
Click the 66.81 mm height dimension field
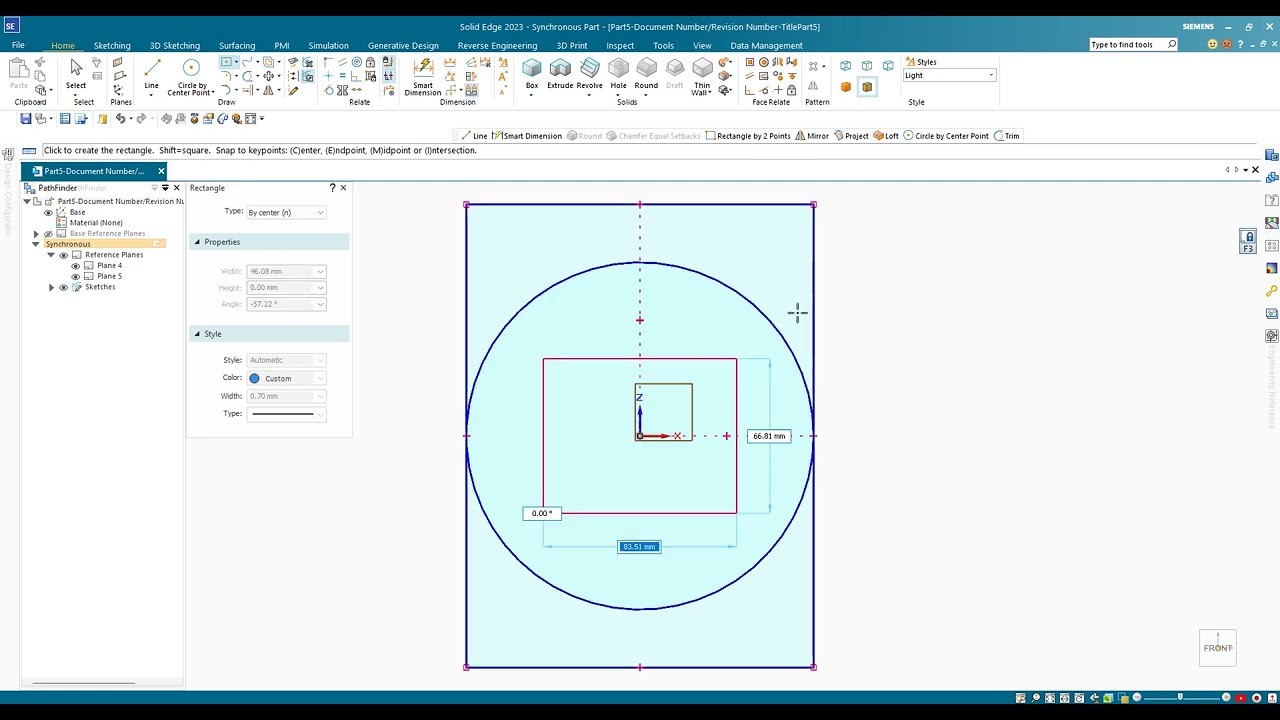[769, 436]
